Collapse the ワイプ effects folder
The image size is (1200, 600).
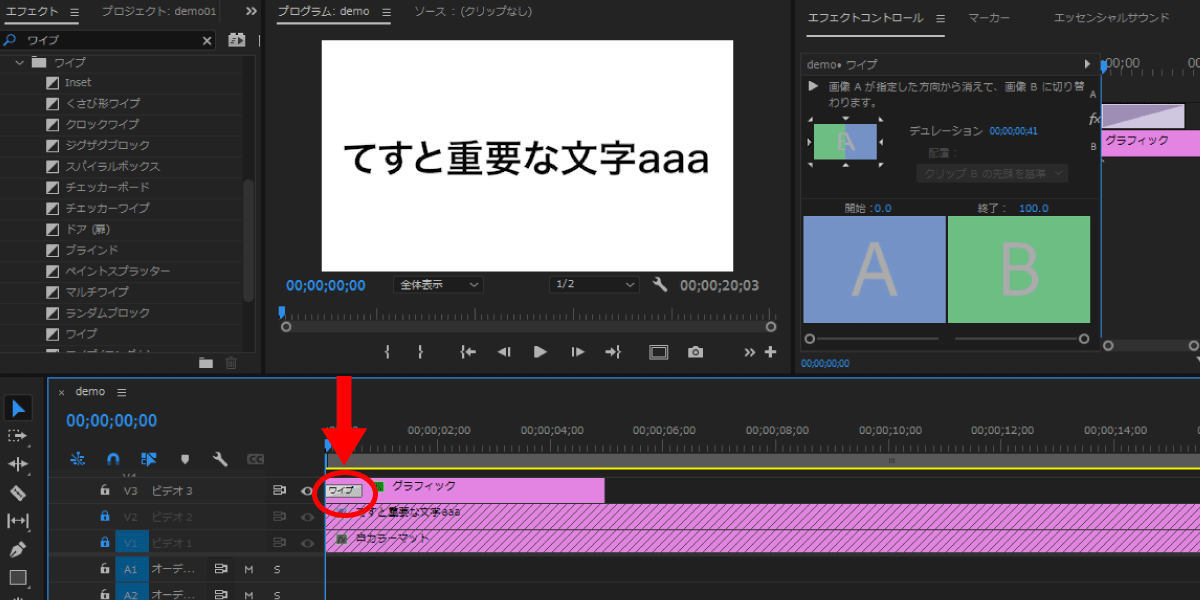coord(19,62)
